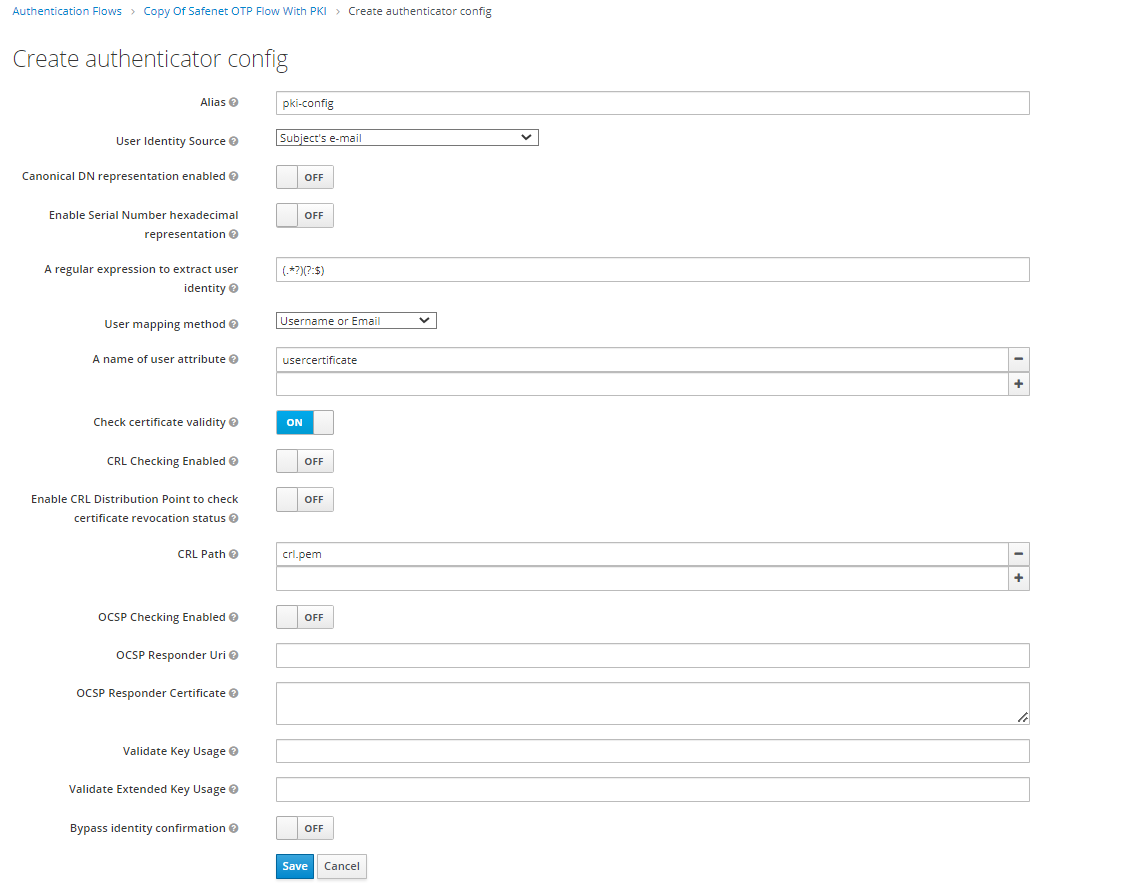
Task: Save the authenticator config
Action: coord(294,866)
